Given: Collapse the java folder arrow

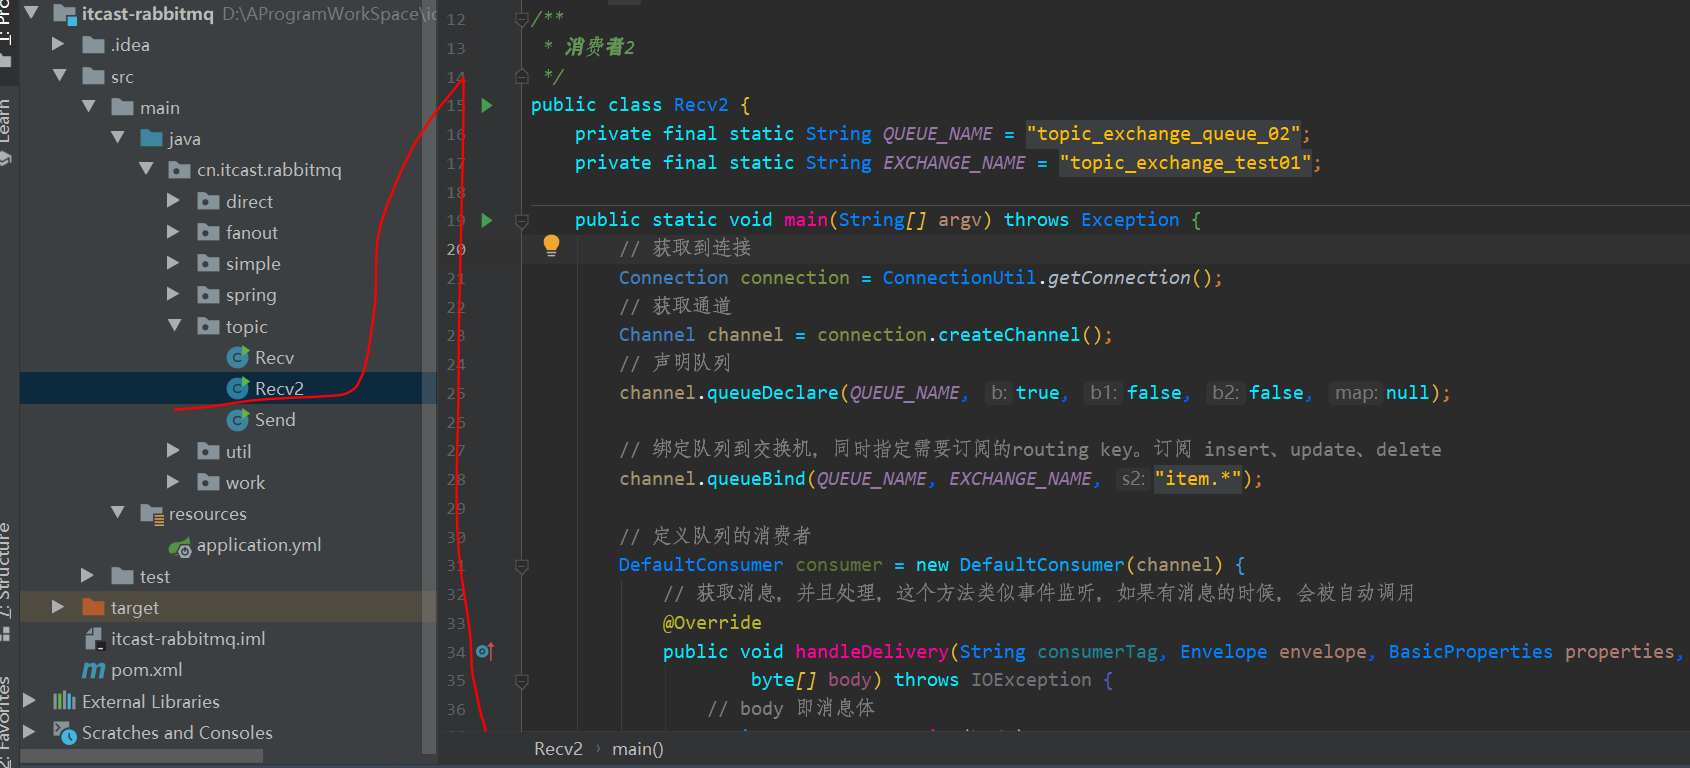Looking at the screenshot, I should click(118, 138).
